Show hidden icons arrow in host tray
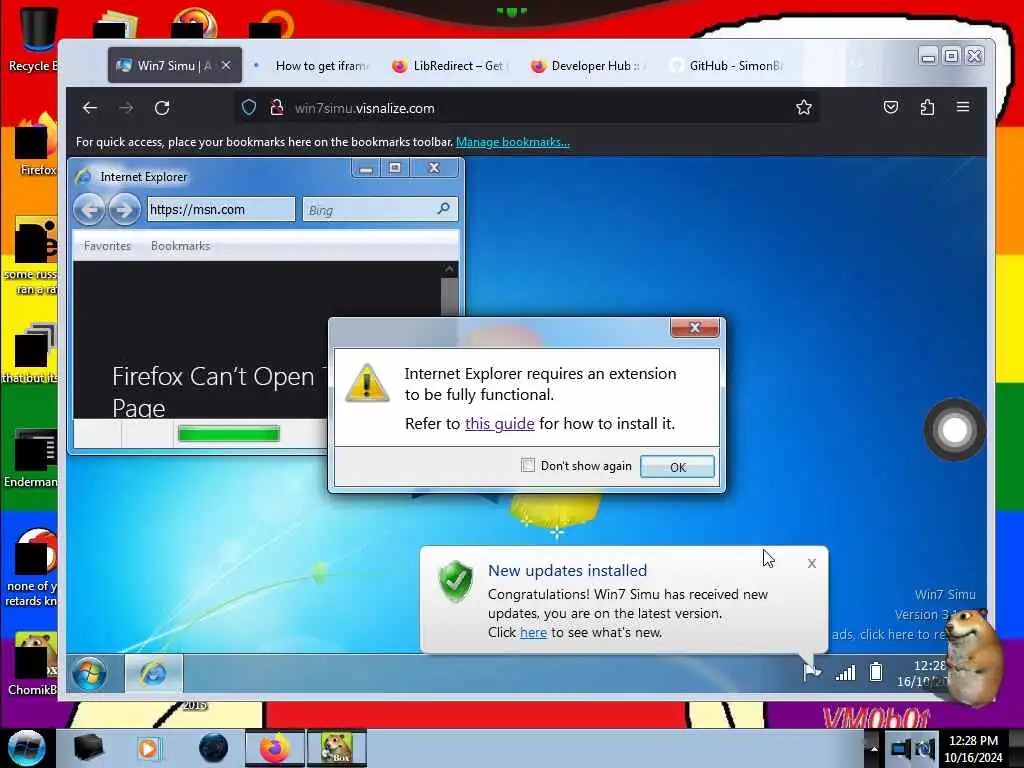This screenshot has height=768, width=1024. click(x=873, y=748)
